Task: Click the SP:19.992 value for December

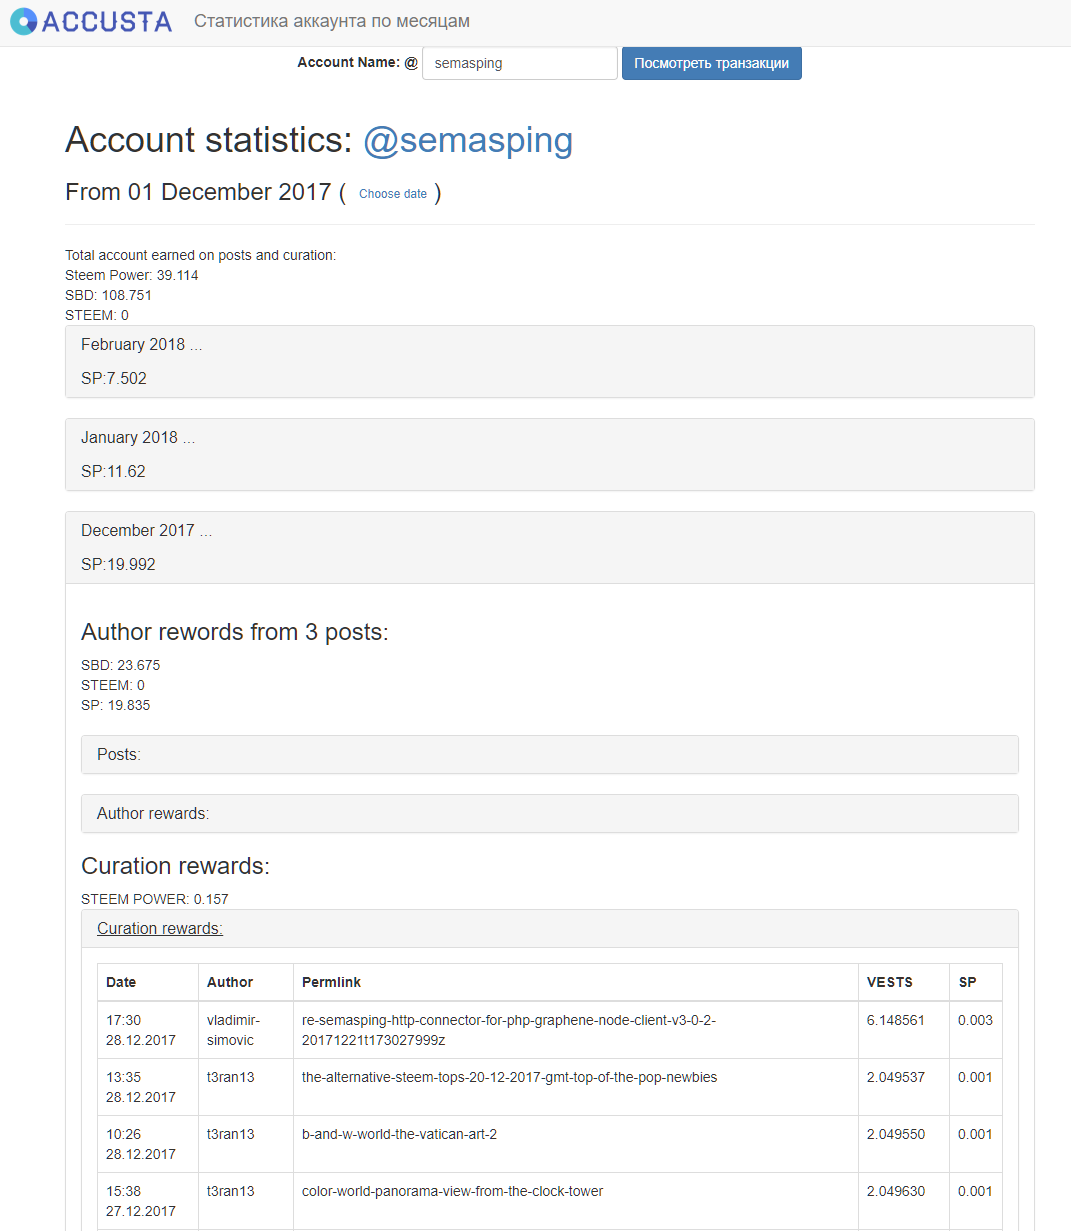Action: click(118, 564)
